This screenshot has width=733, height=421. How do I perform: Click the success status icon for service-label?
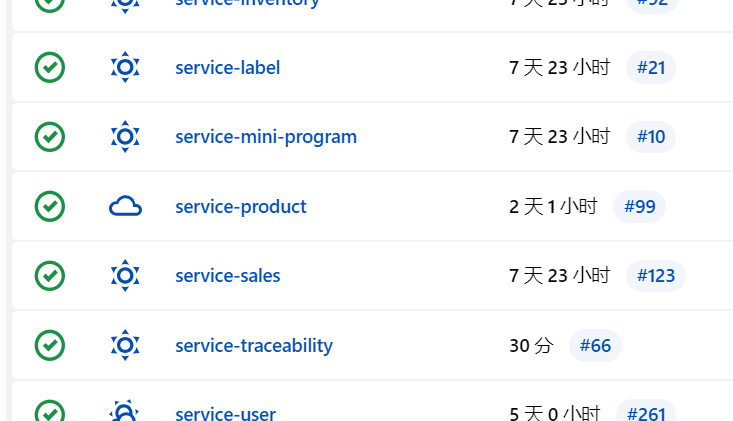tap(50, 67)
